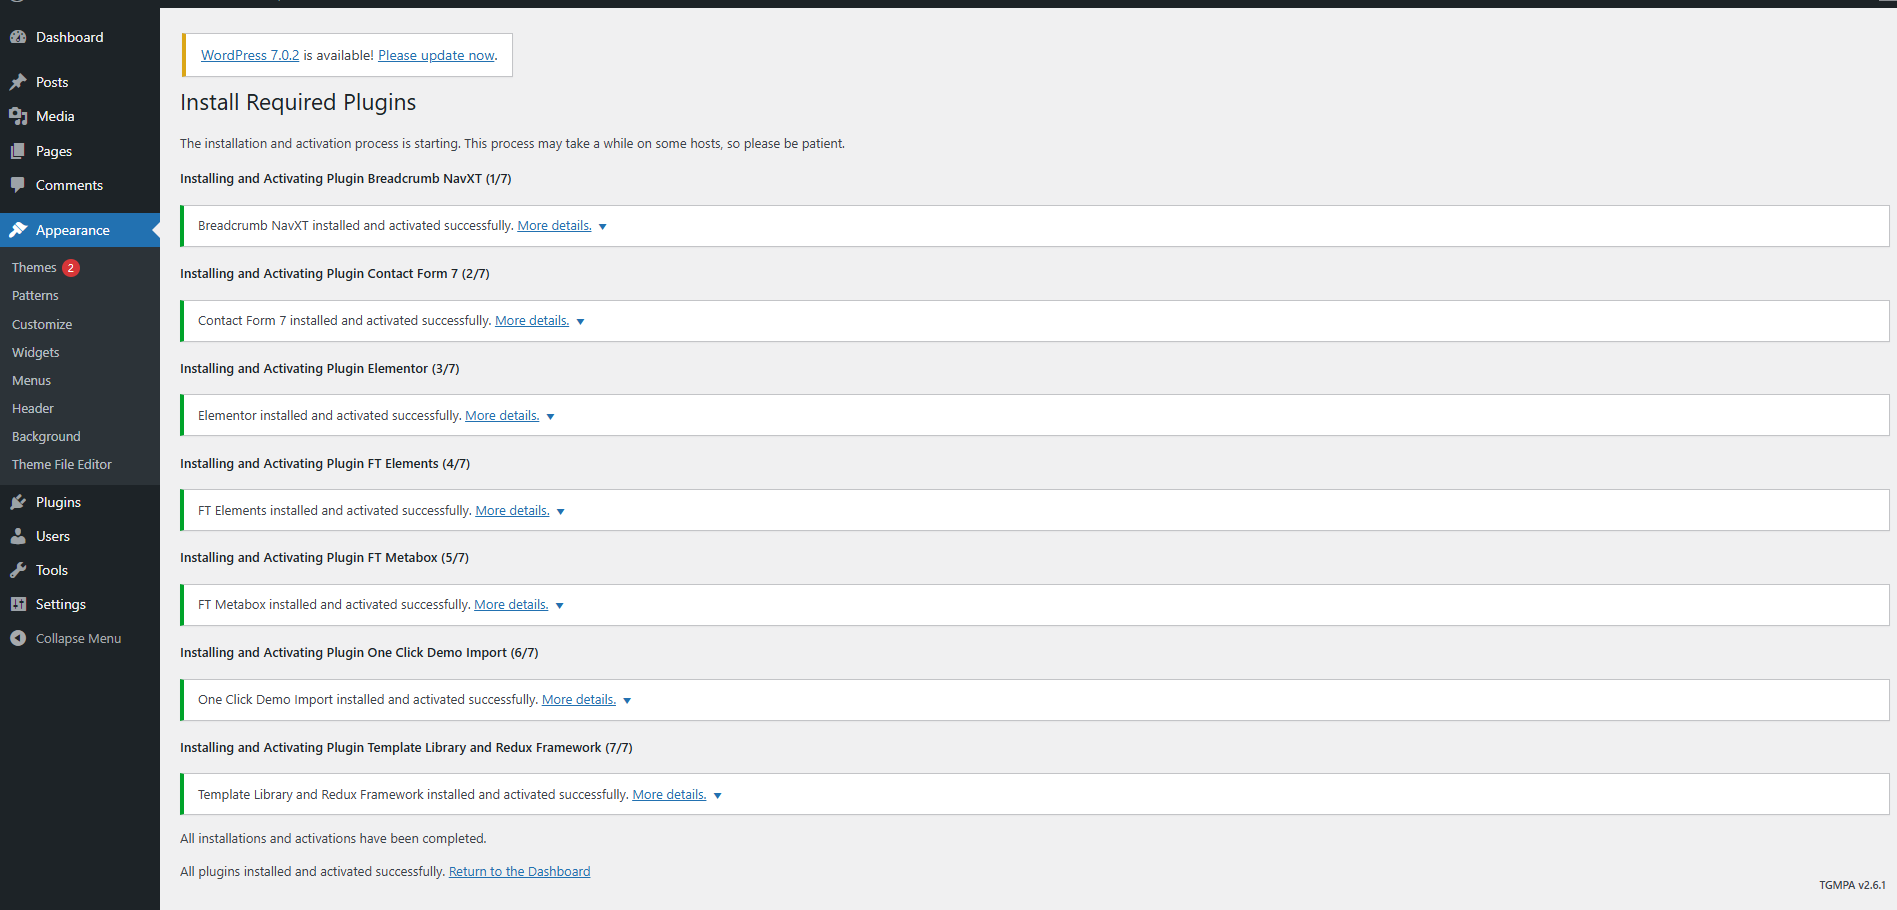Click the Comments speech bubble icon
Image resolution: width=1897 pixels, height=910 pixels.
click(x=18, y=185)
